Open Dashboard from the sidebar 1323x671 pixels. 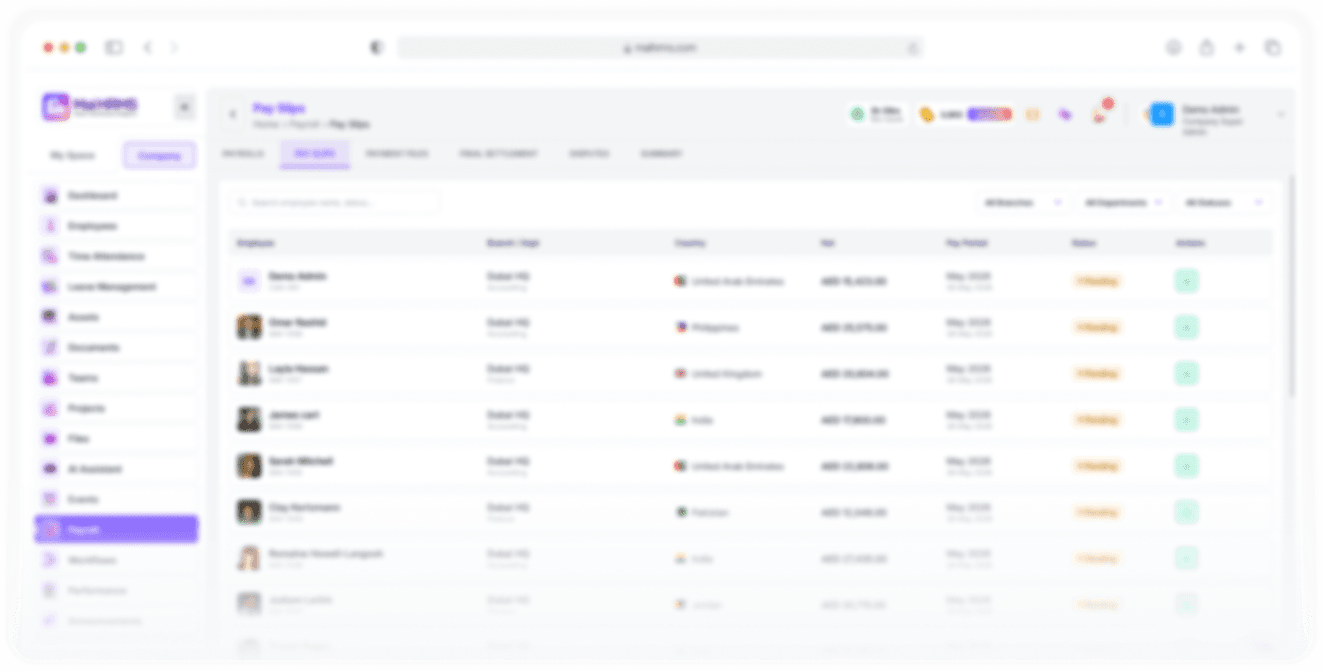(116, 196)
